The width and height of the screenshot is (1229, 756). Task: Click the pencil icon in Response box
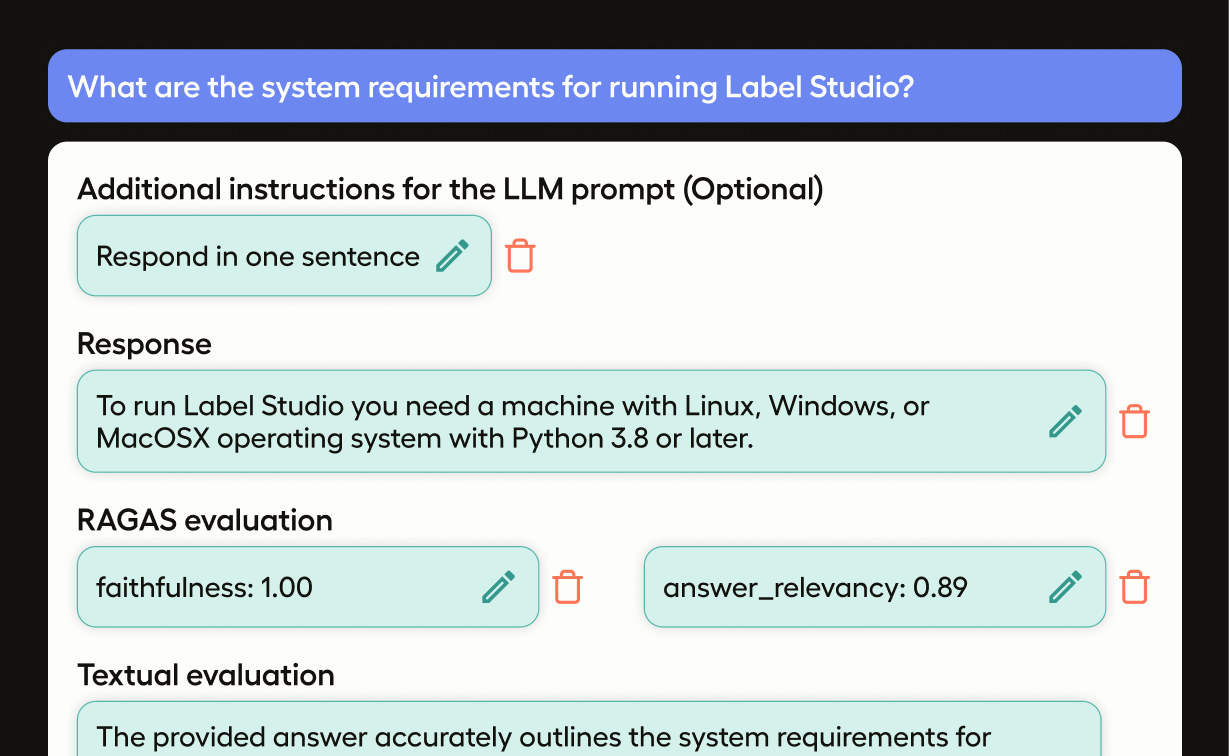point(1065,421)
